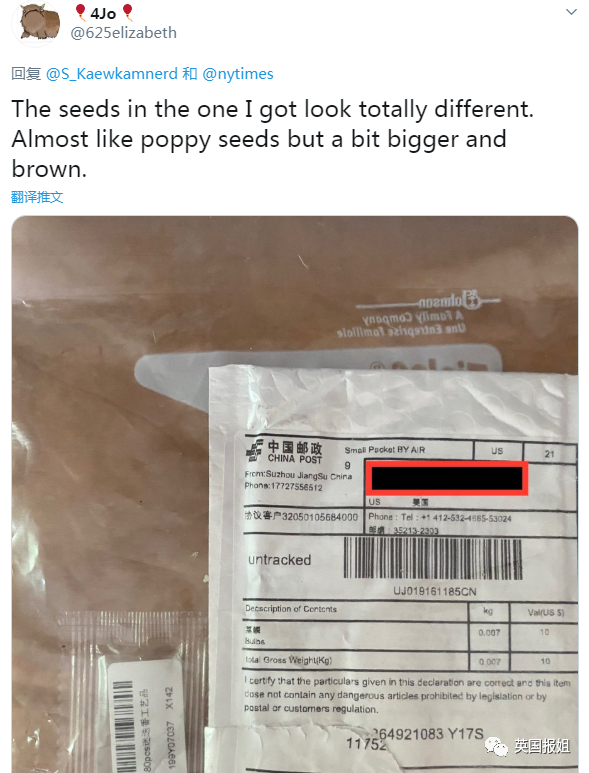Click the 翻译推文 translate tweet link
Image resolution: width=589 pixels, height=773 pixels.
(37, 197)
